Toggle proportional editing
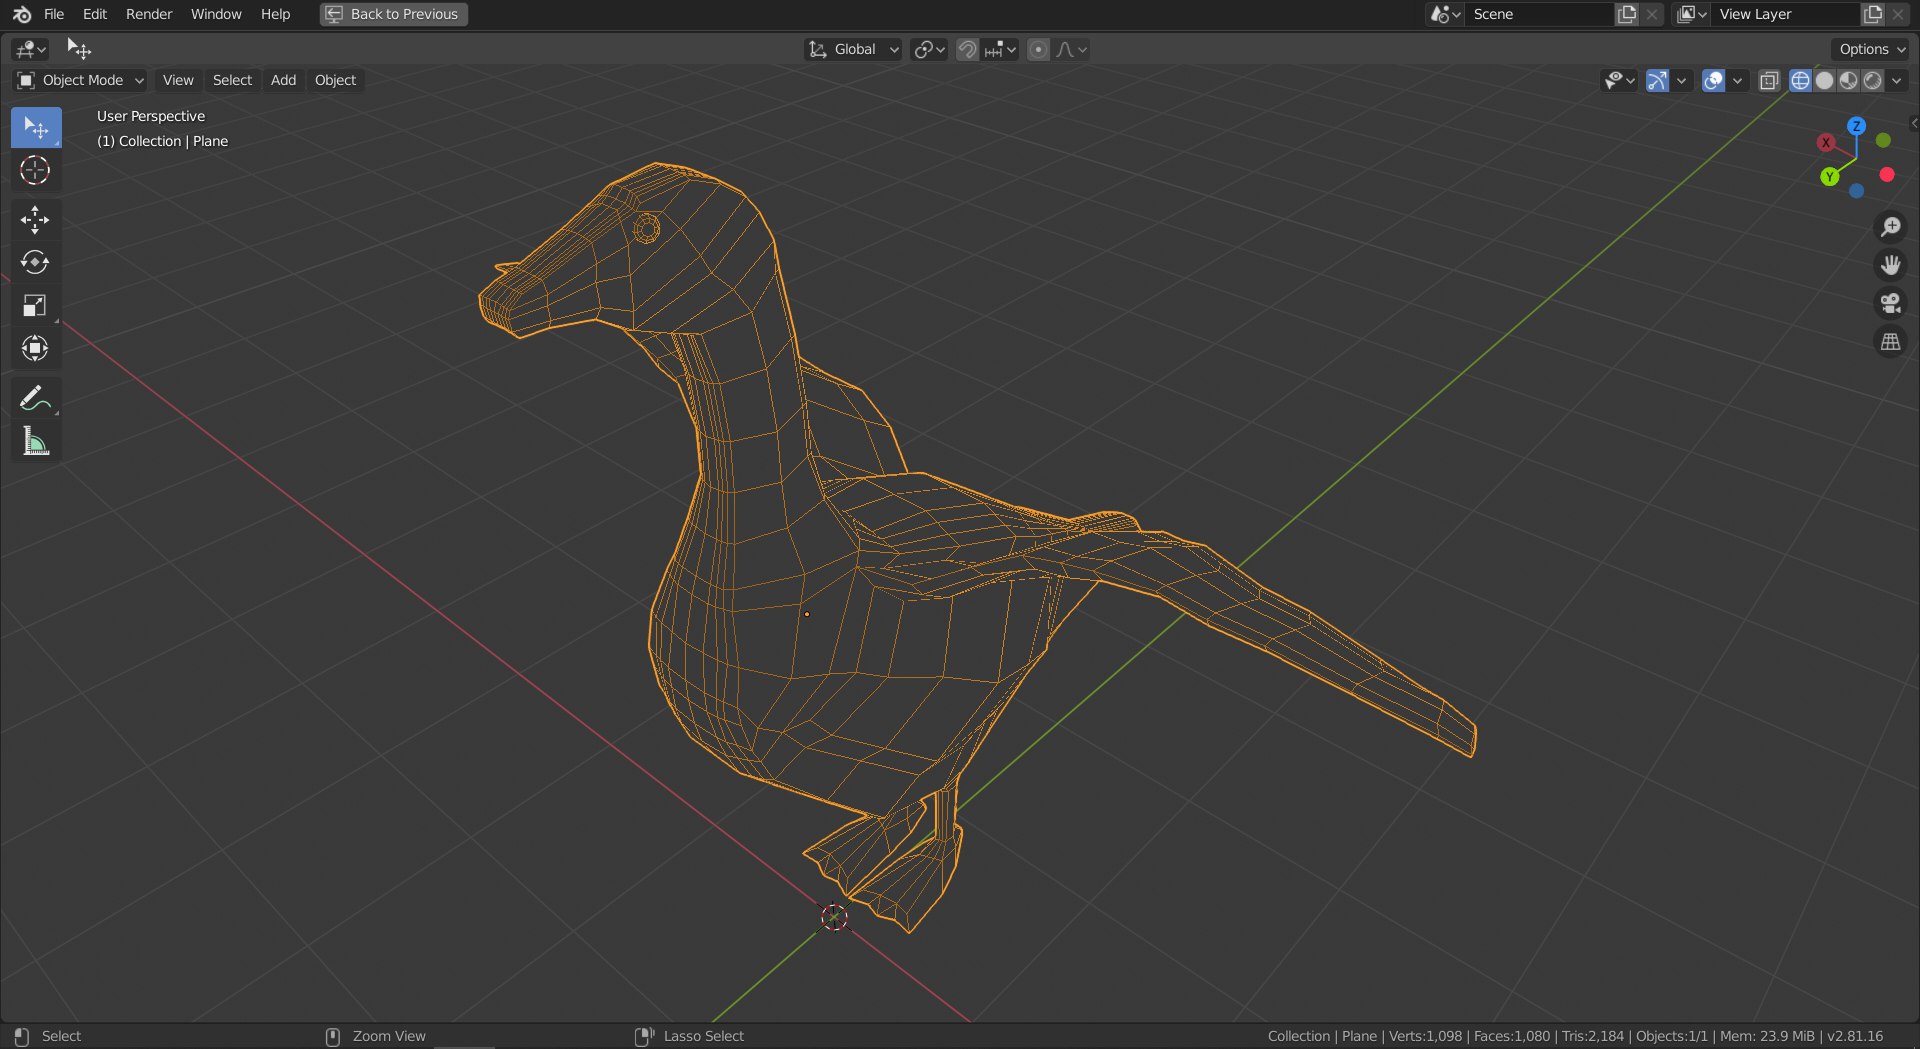1920x1049 pixels. tap(1039, 49)
